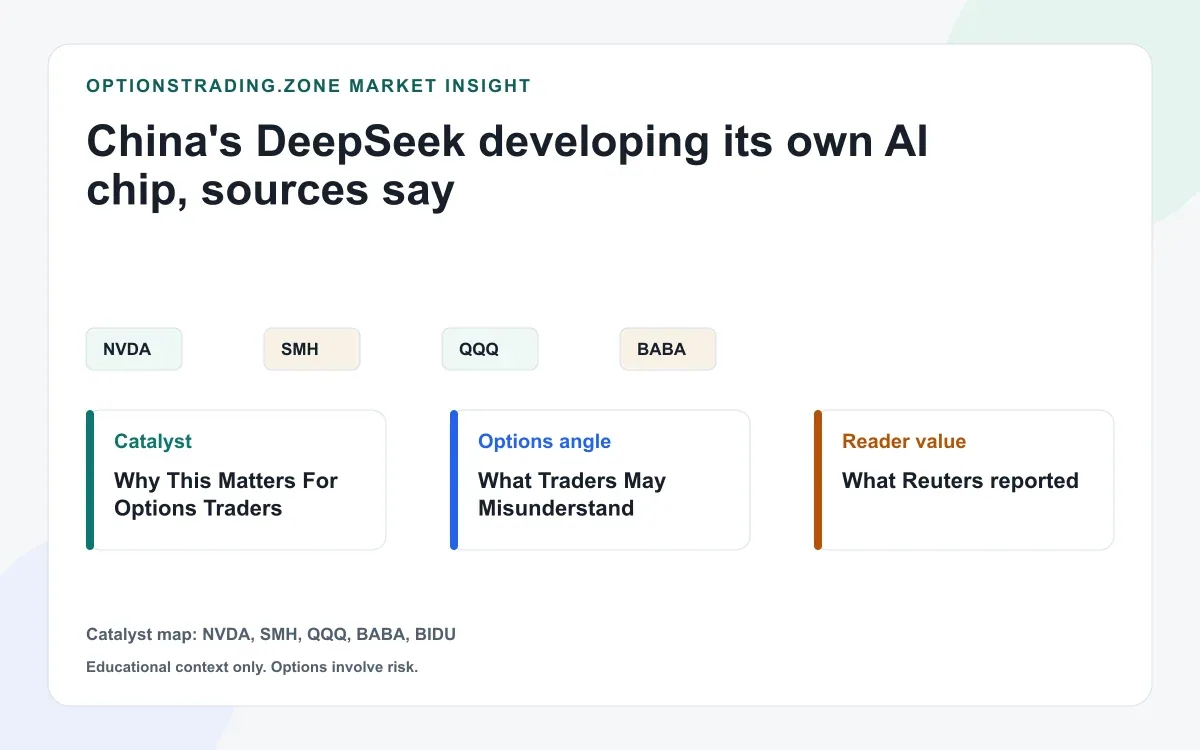Click the Catalyst map ticker line
1200x750 pixels.
tap(271, 635)
